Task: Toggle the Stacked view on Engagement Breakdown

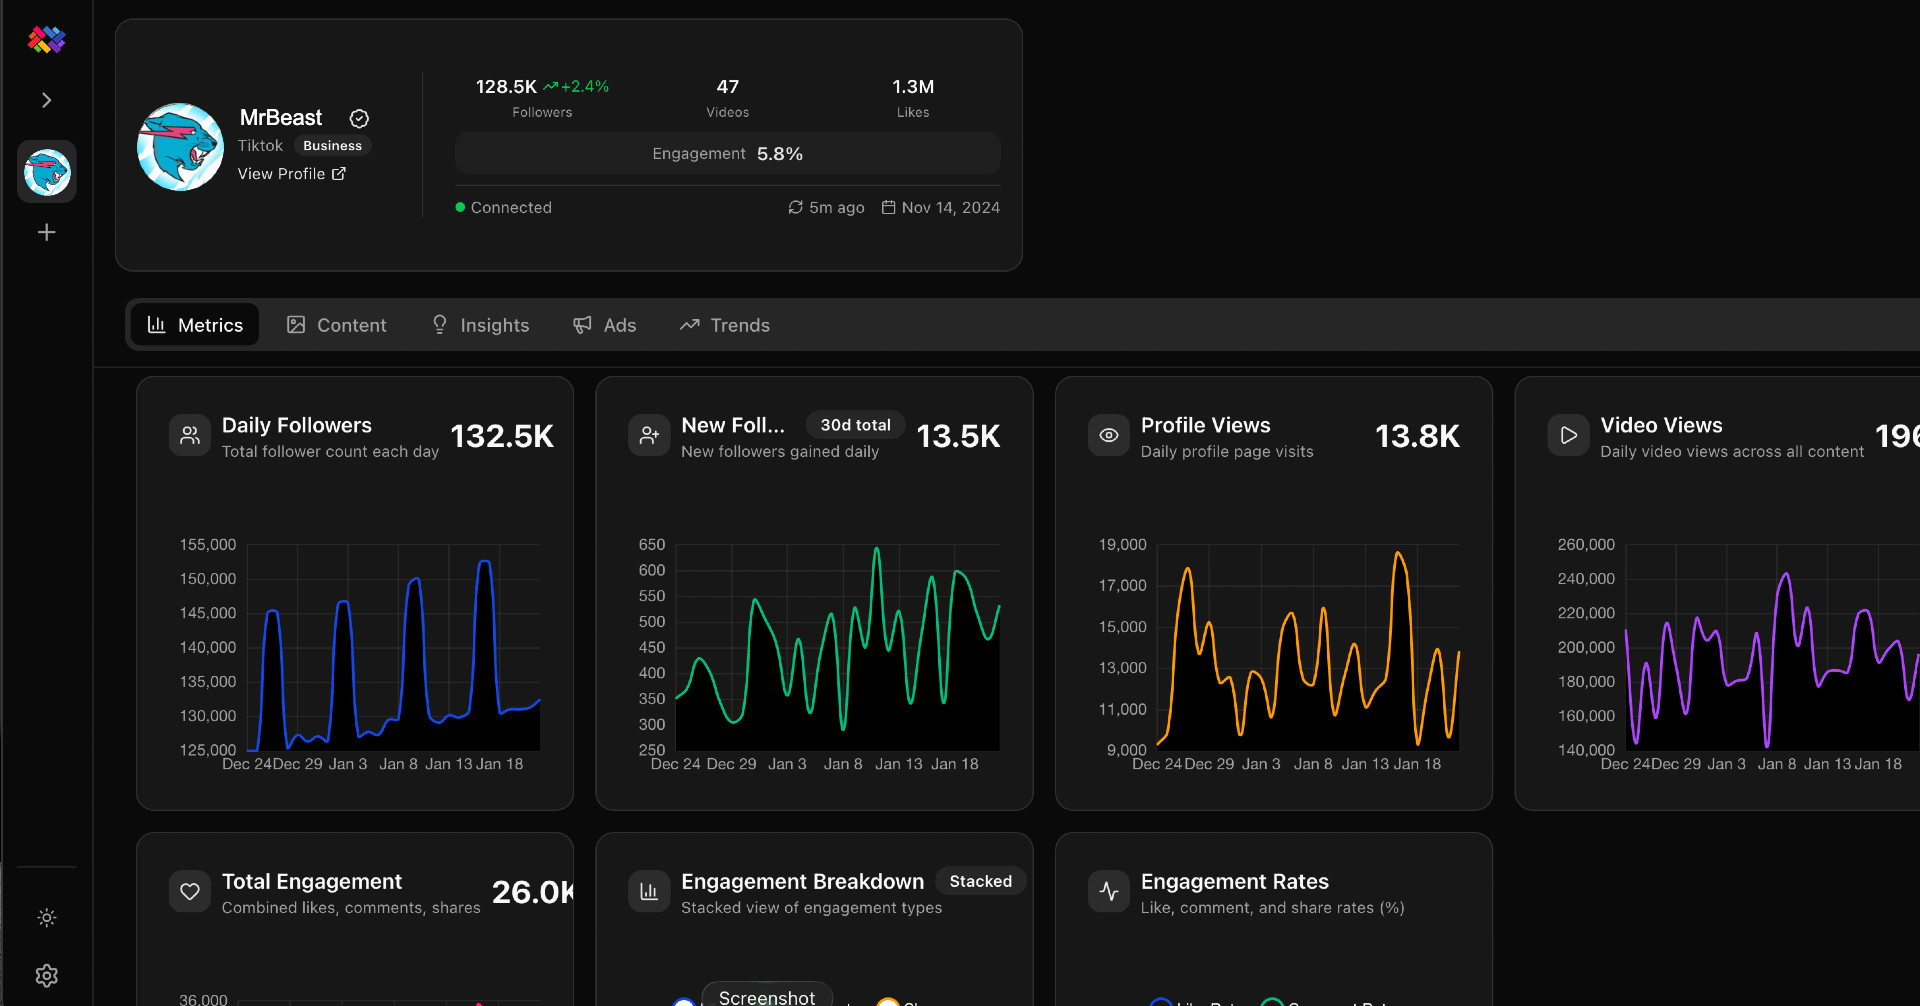Action: (980, 881)
